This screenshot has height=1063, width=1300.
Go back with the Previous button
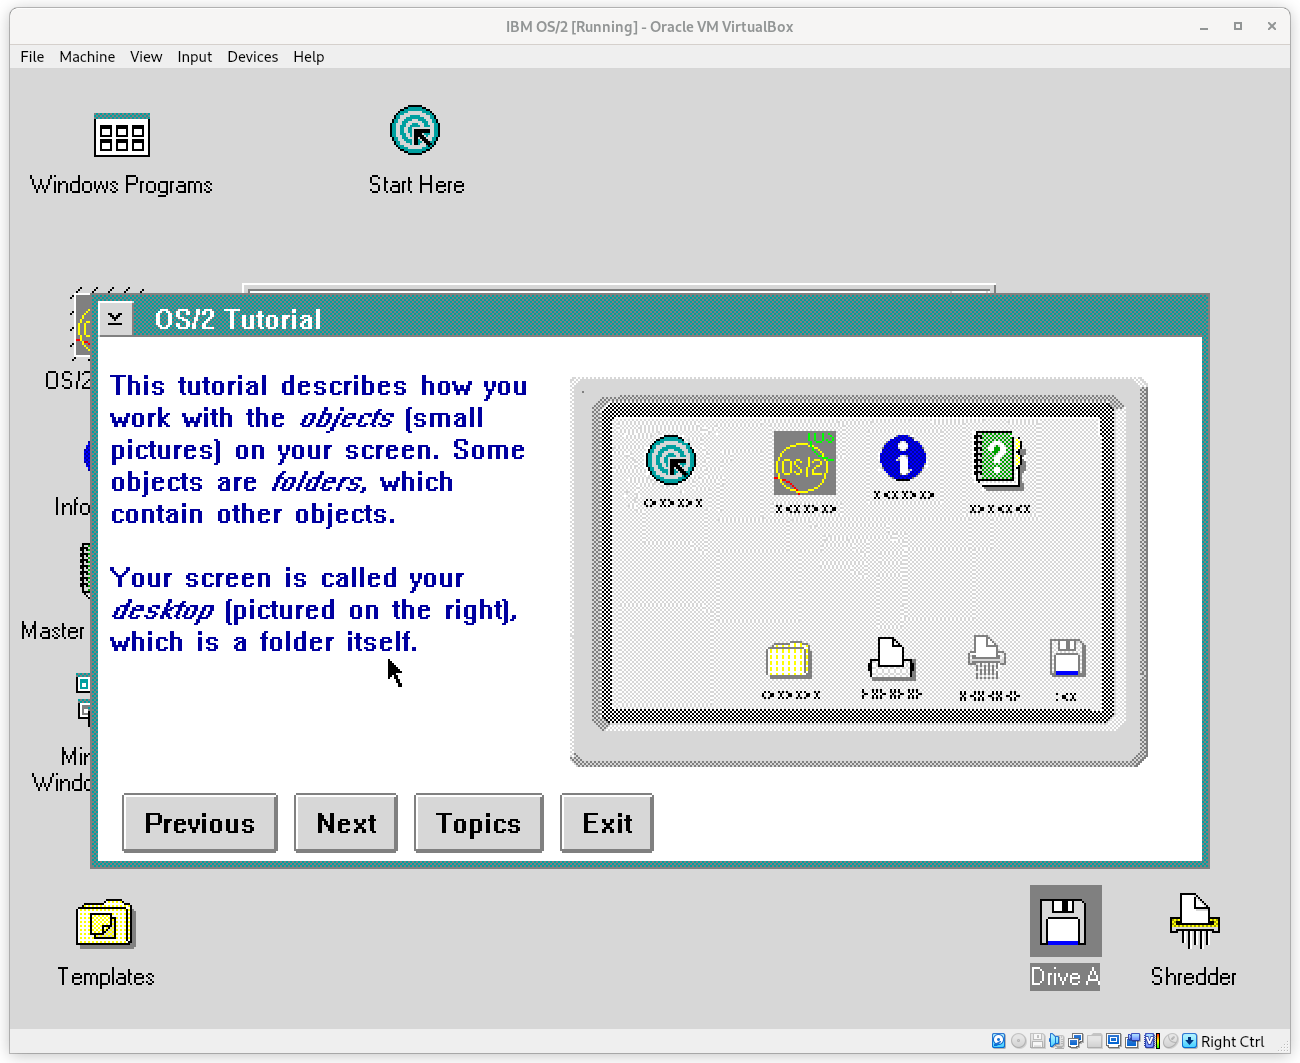pos(200,823)
